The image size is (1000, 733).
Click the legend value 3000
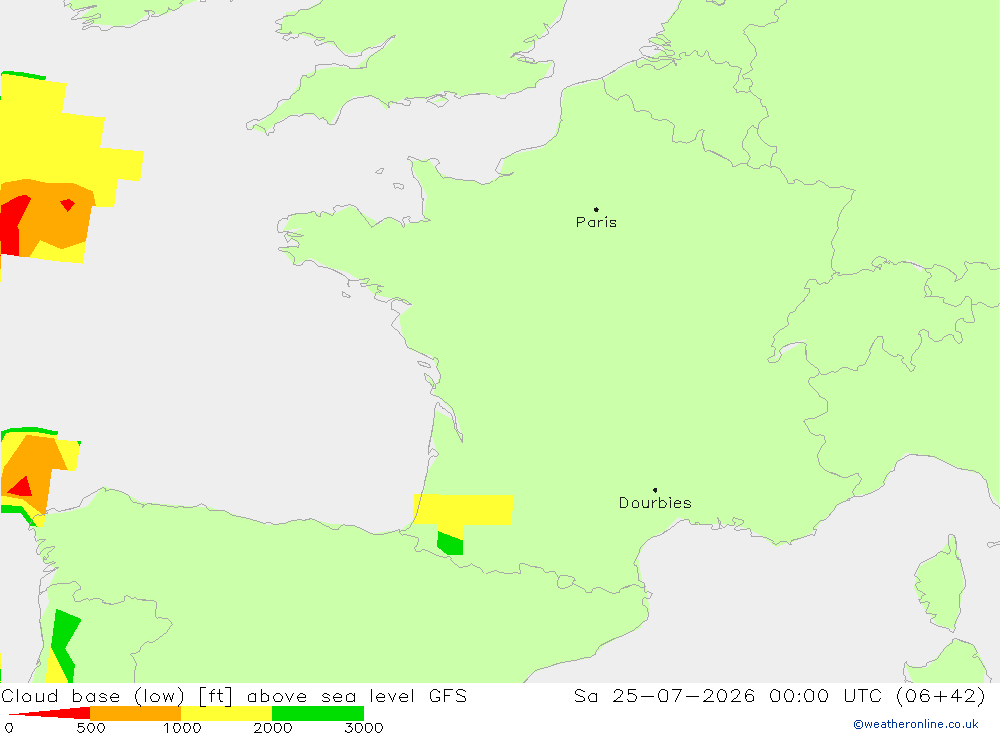click(364, 727)
